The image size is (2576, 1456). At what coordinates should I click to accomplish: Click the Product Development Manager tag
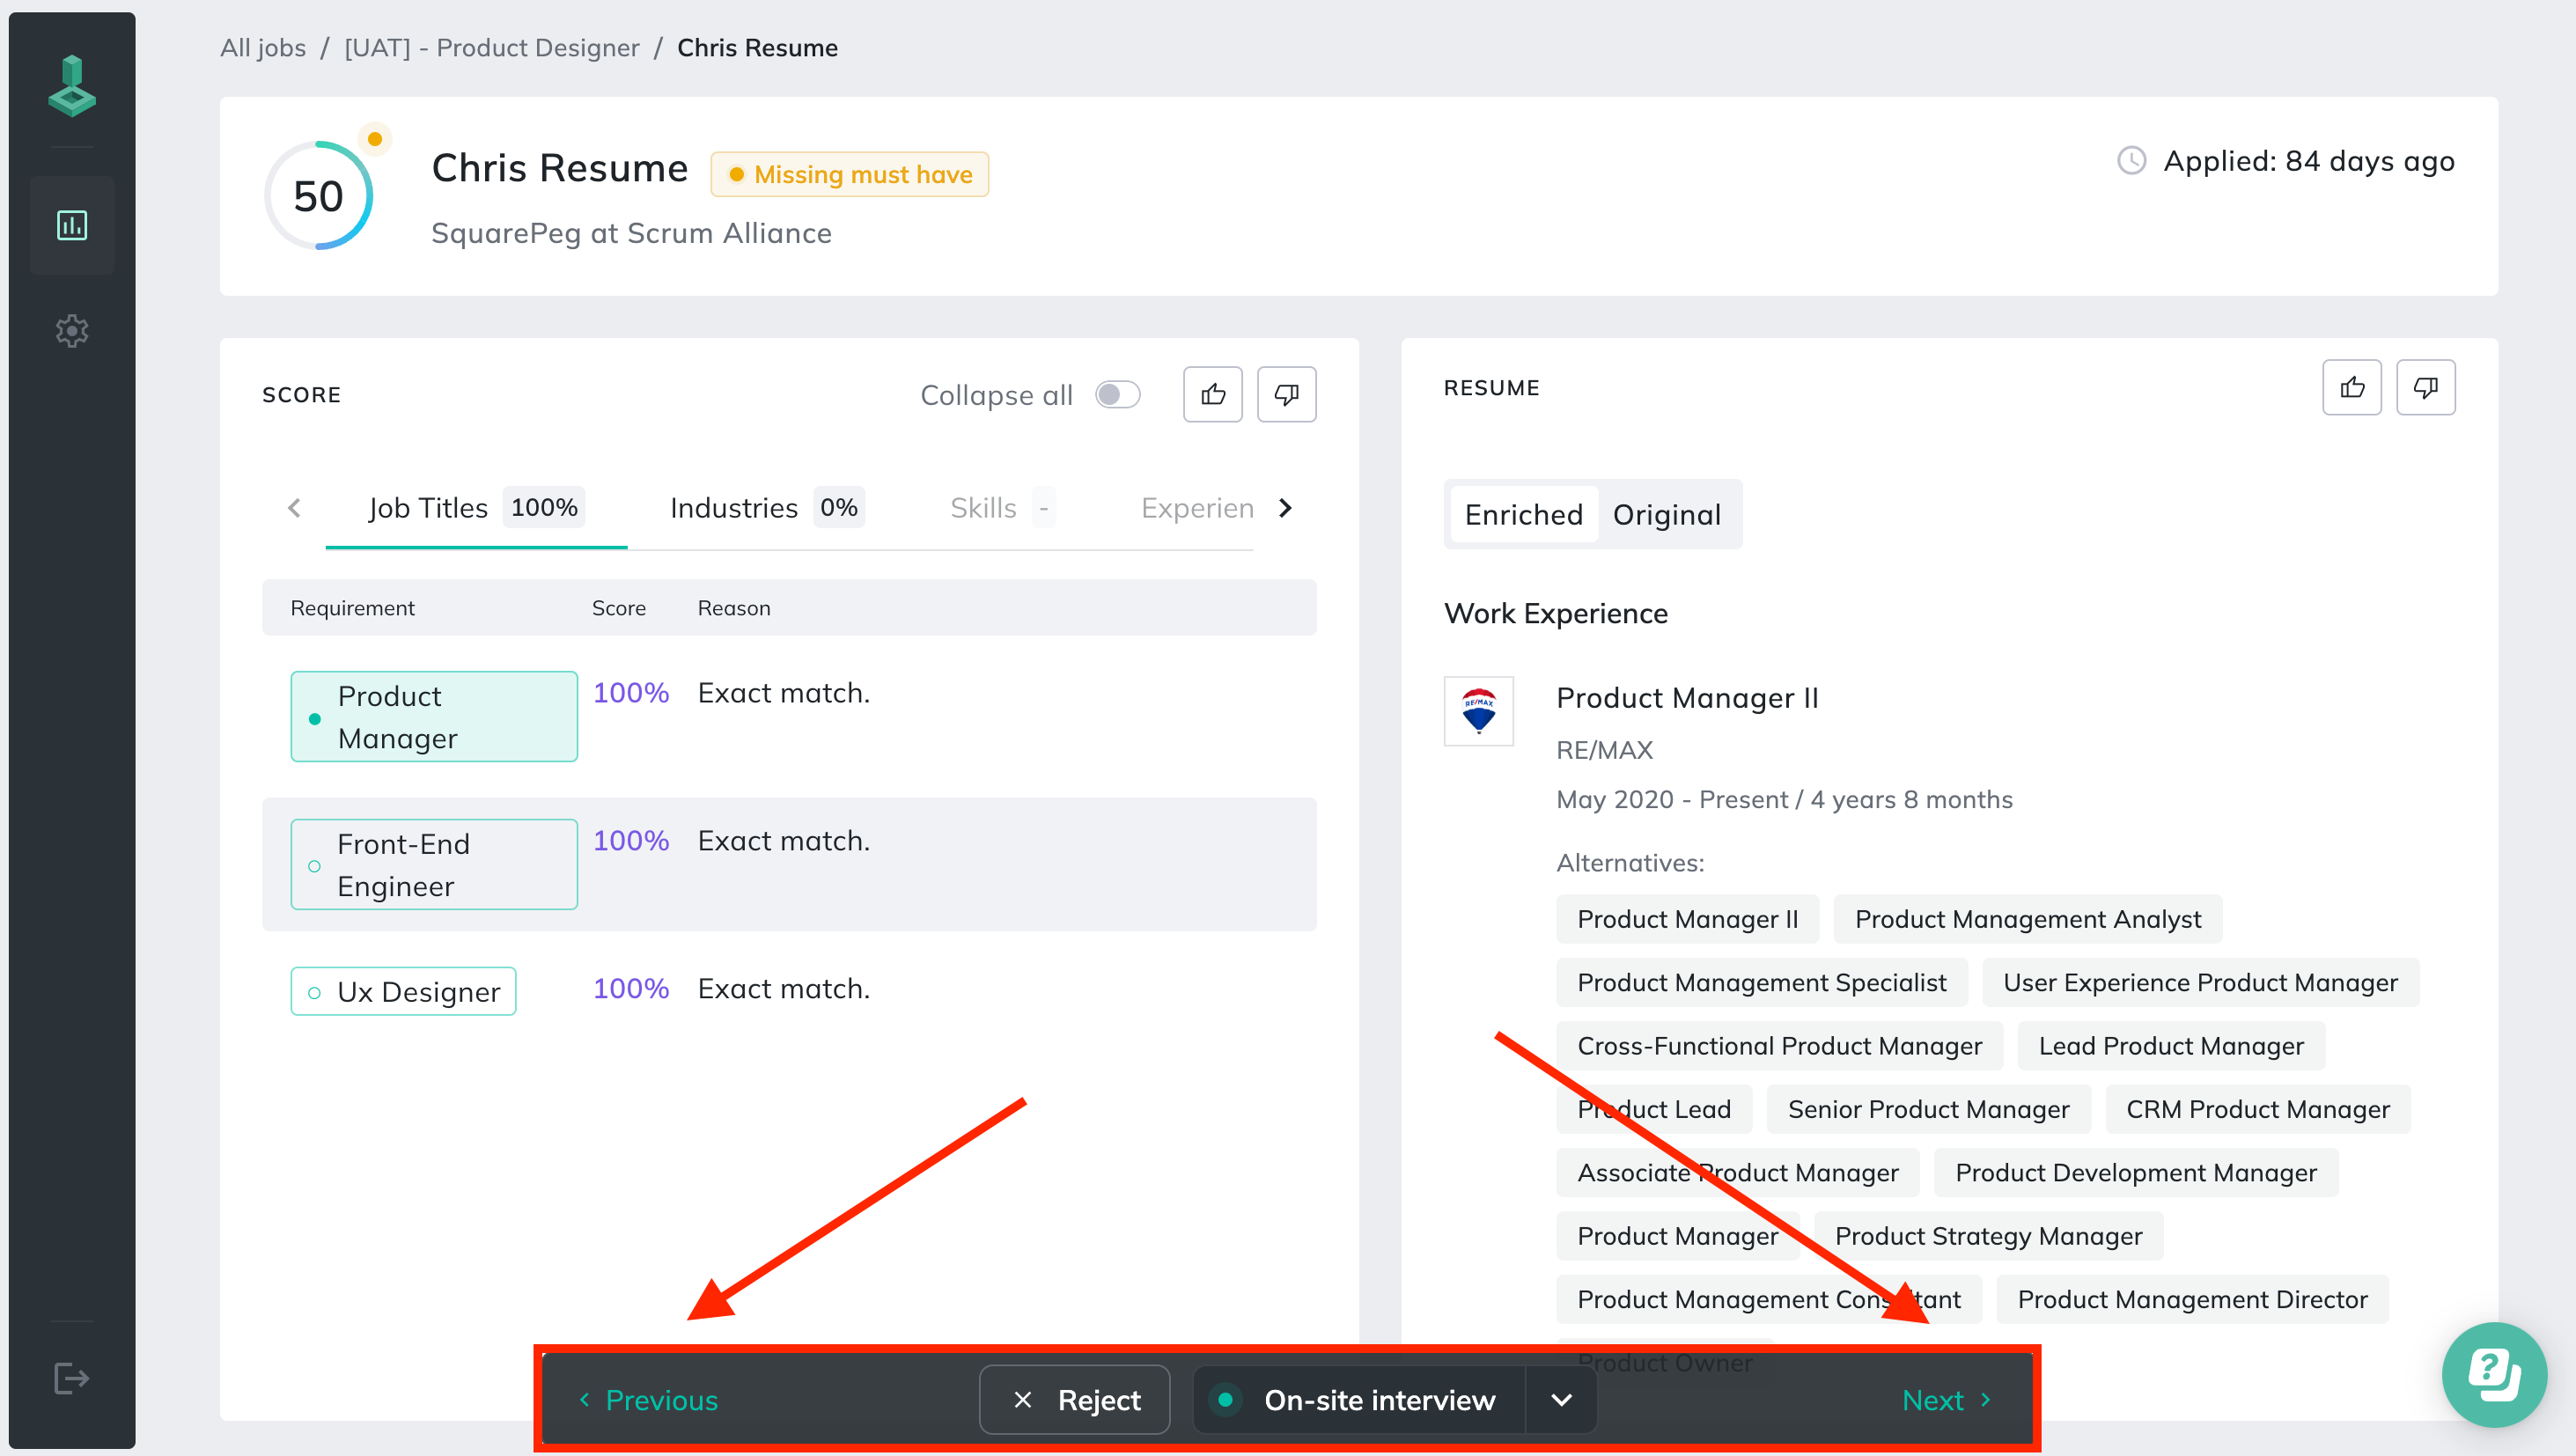pos(2136,1173)
